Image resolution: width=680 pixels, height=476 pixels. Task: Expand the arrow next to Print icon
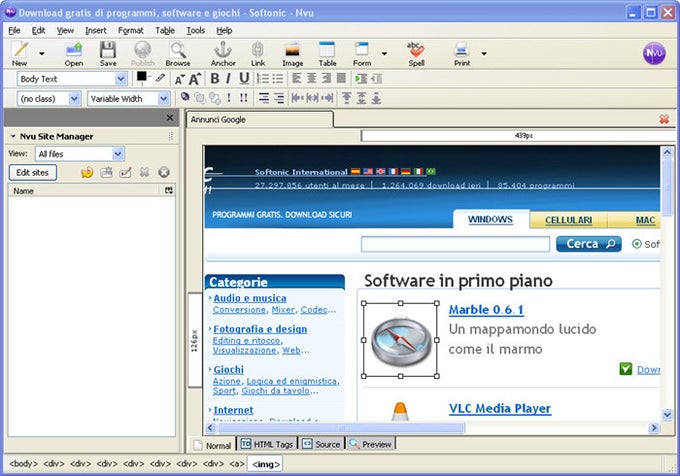(x=484, y=53)
